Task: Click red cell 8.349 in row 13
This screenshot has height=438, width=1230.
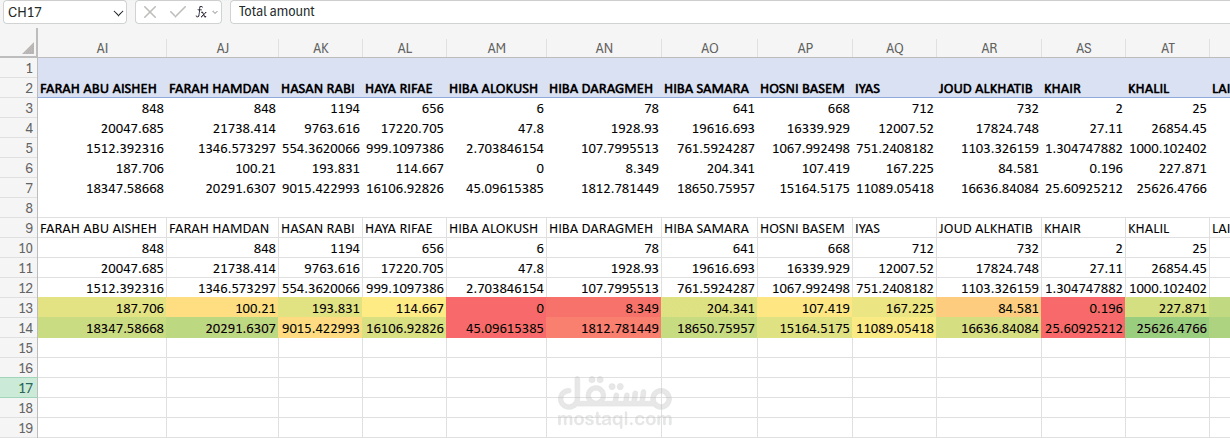Action: 604,308
